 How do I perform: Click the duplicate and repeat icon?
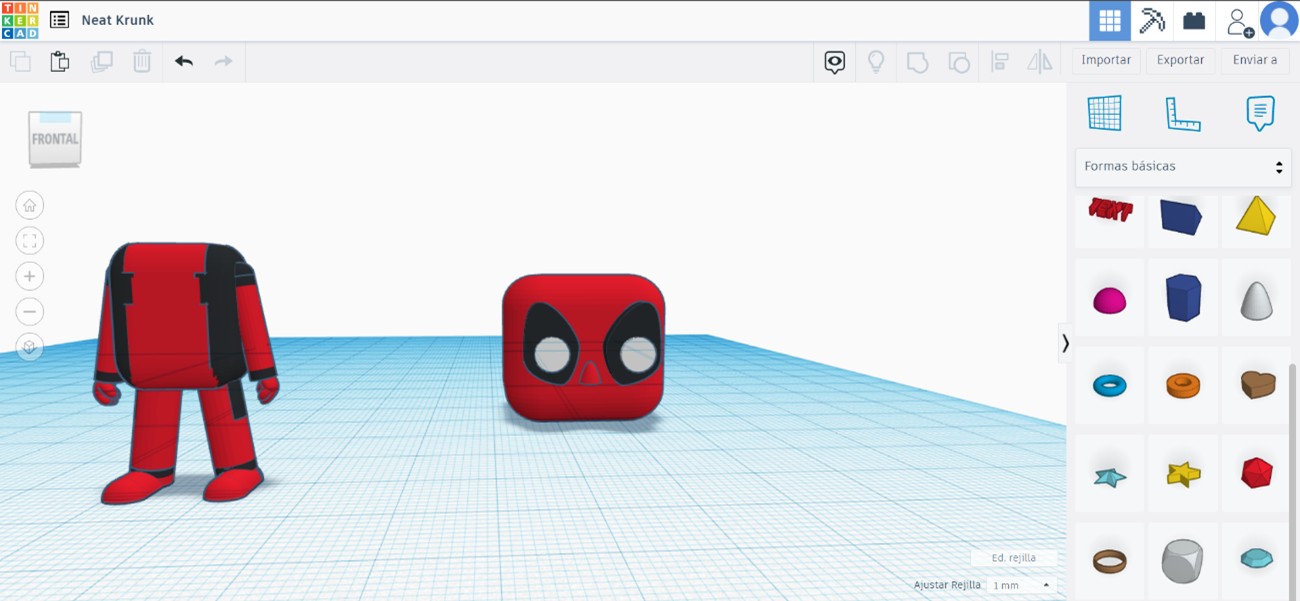pyautogui.click(x=101, y=61)
